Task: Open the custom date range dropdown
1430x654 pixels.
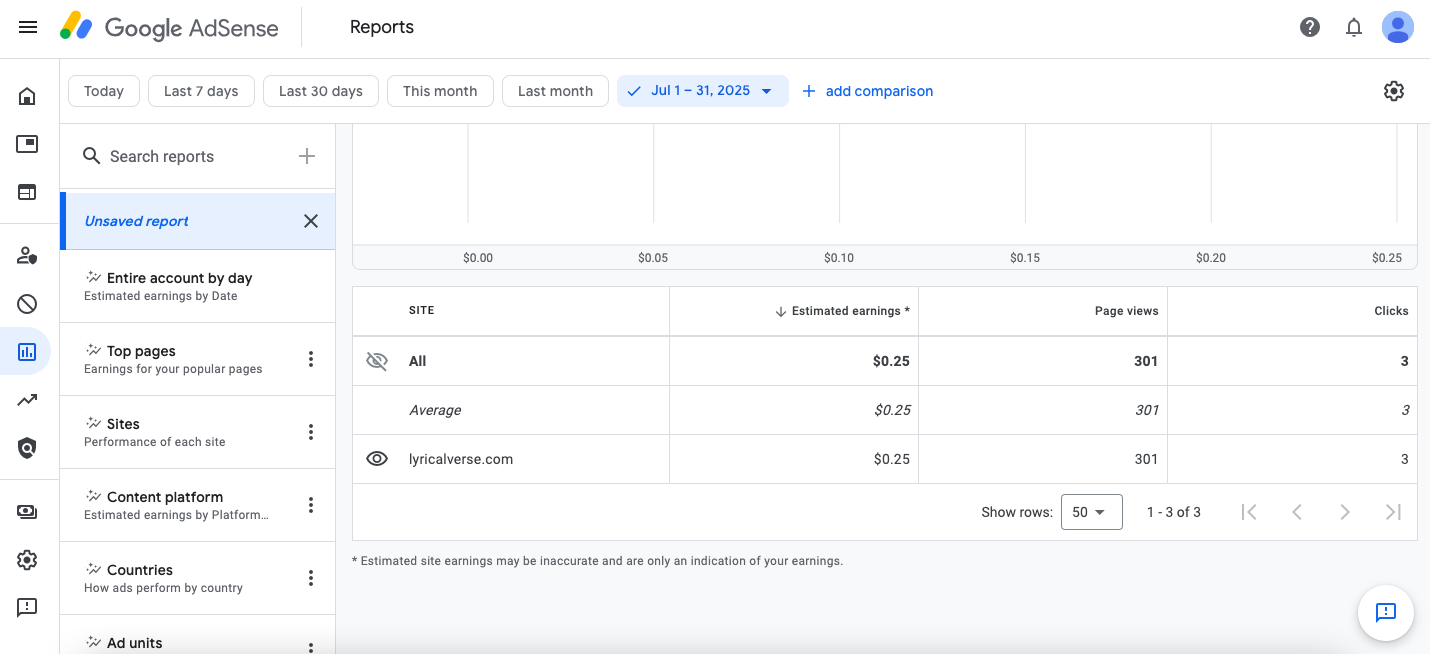Action: point(703,91)
